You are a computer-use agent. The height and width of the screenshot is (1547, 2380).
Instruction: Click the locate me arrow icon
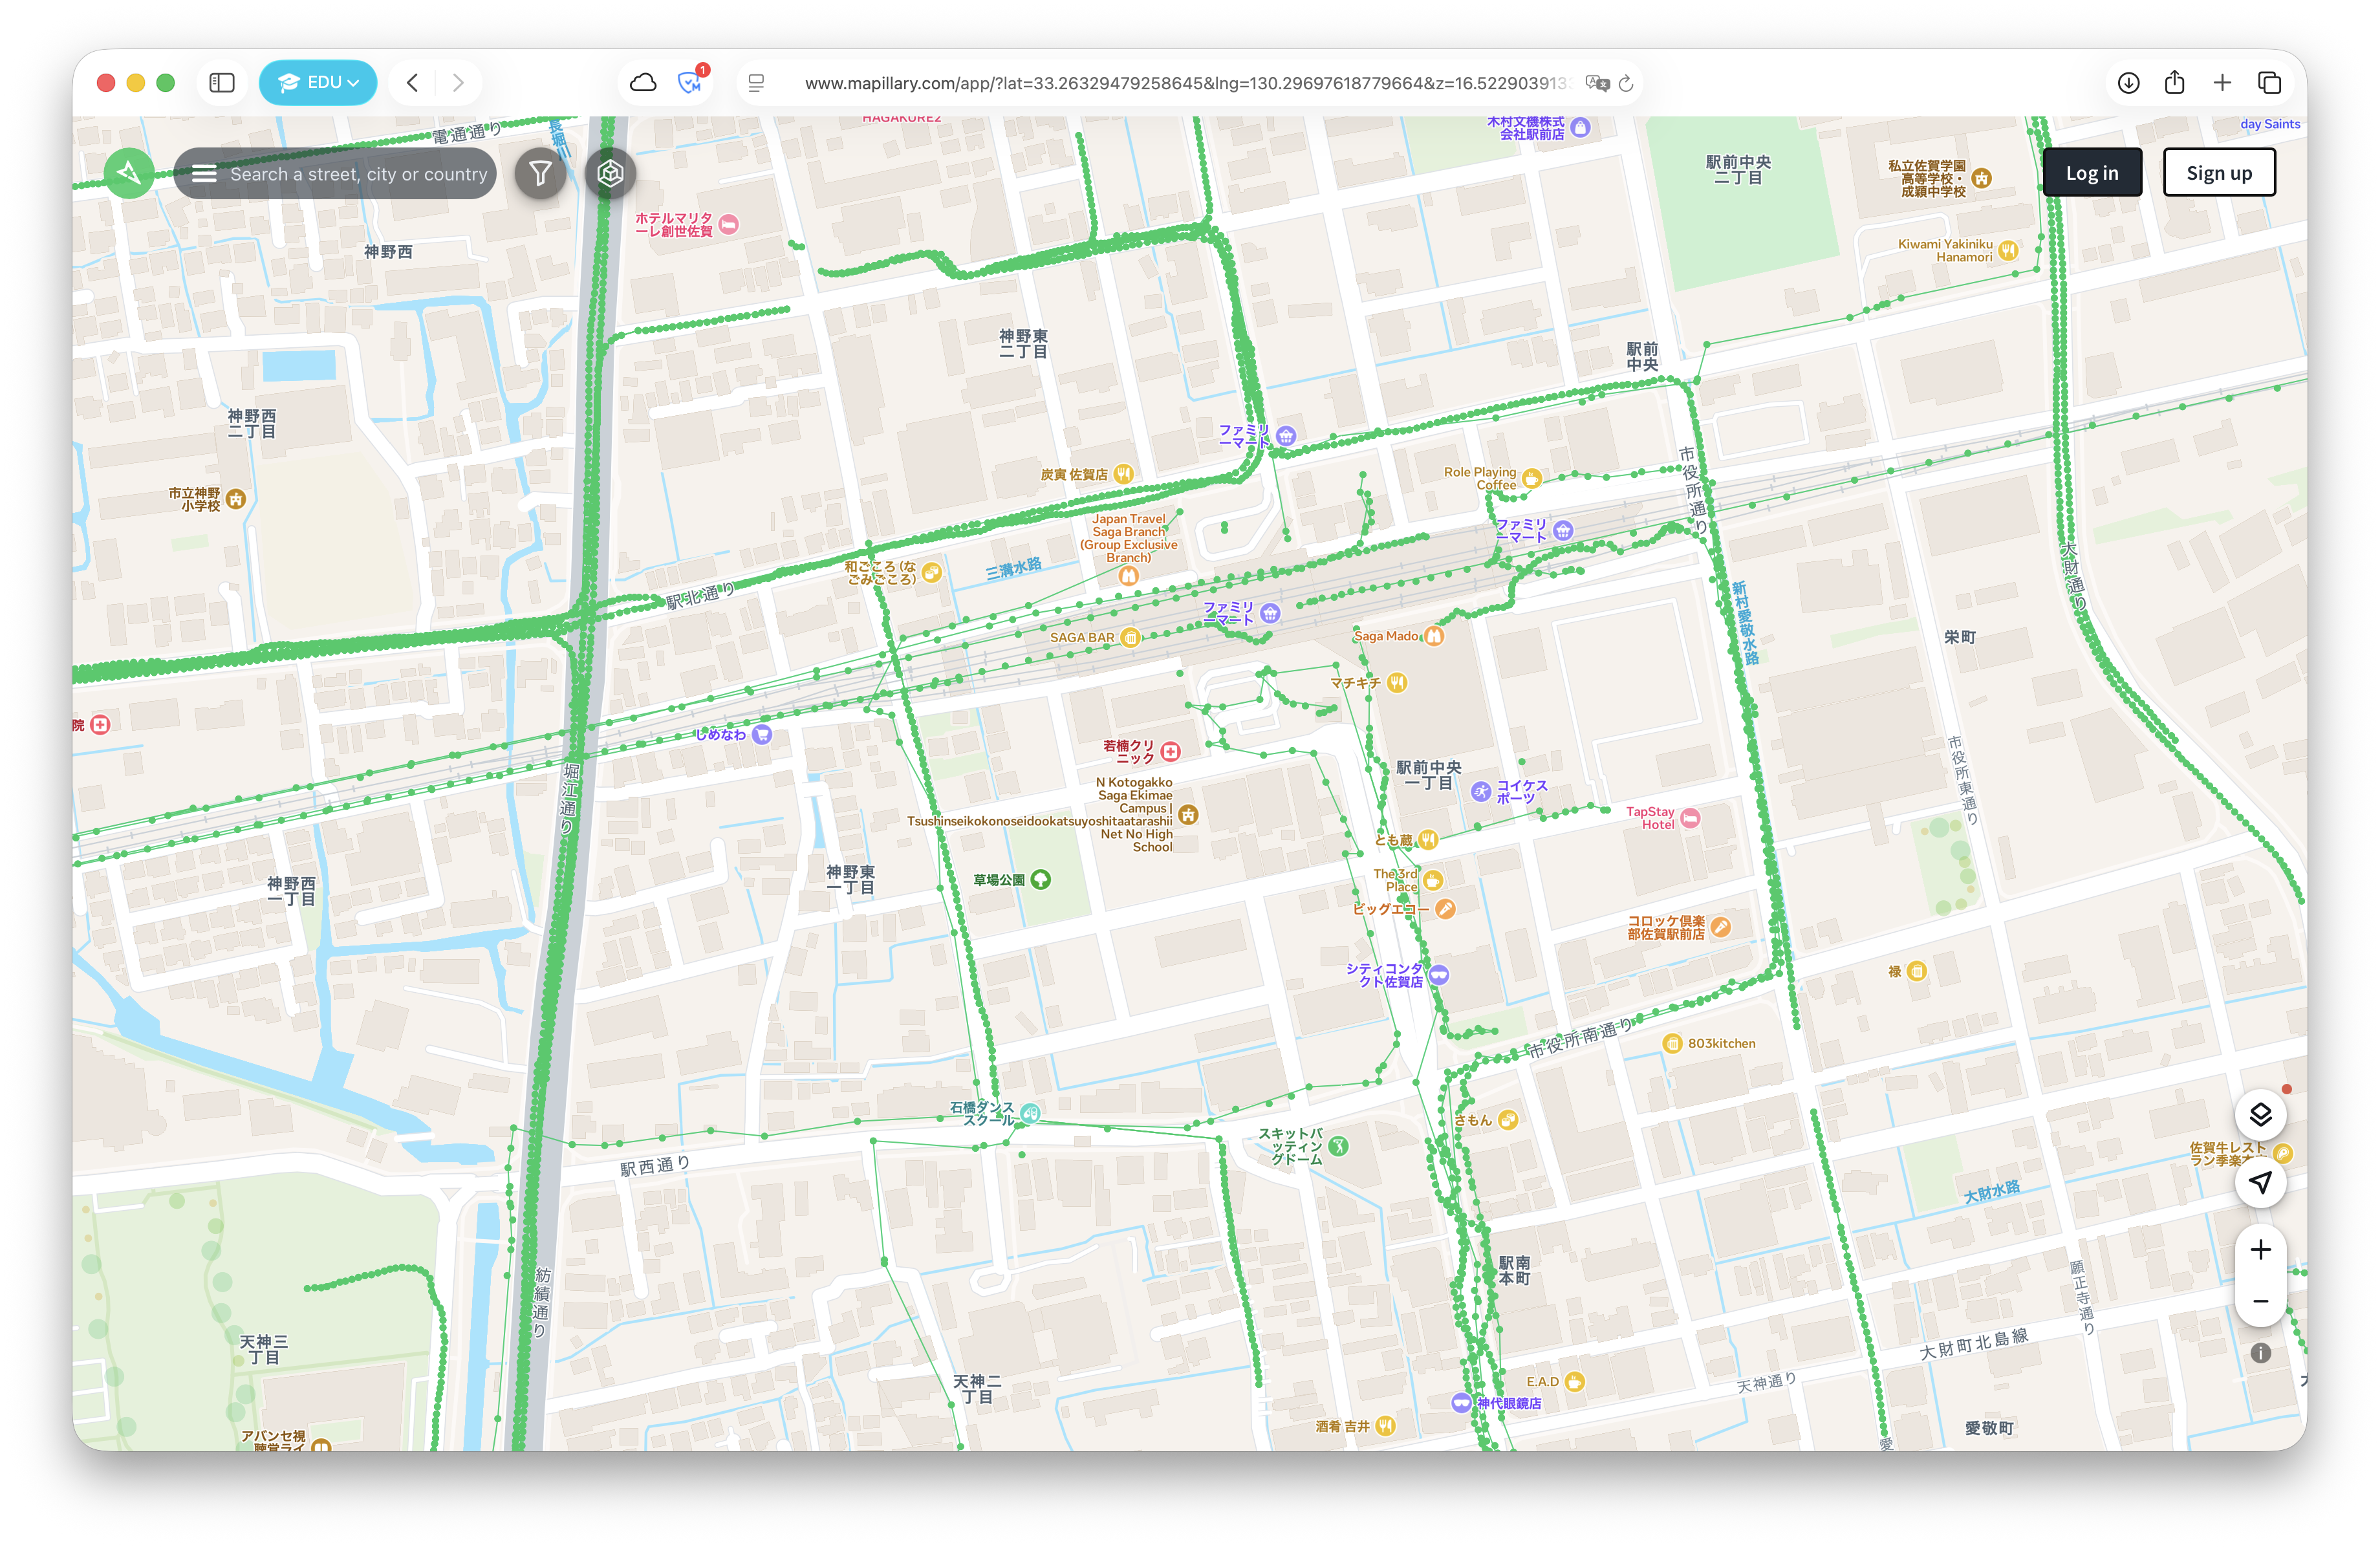point(2260,1183)
